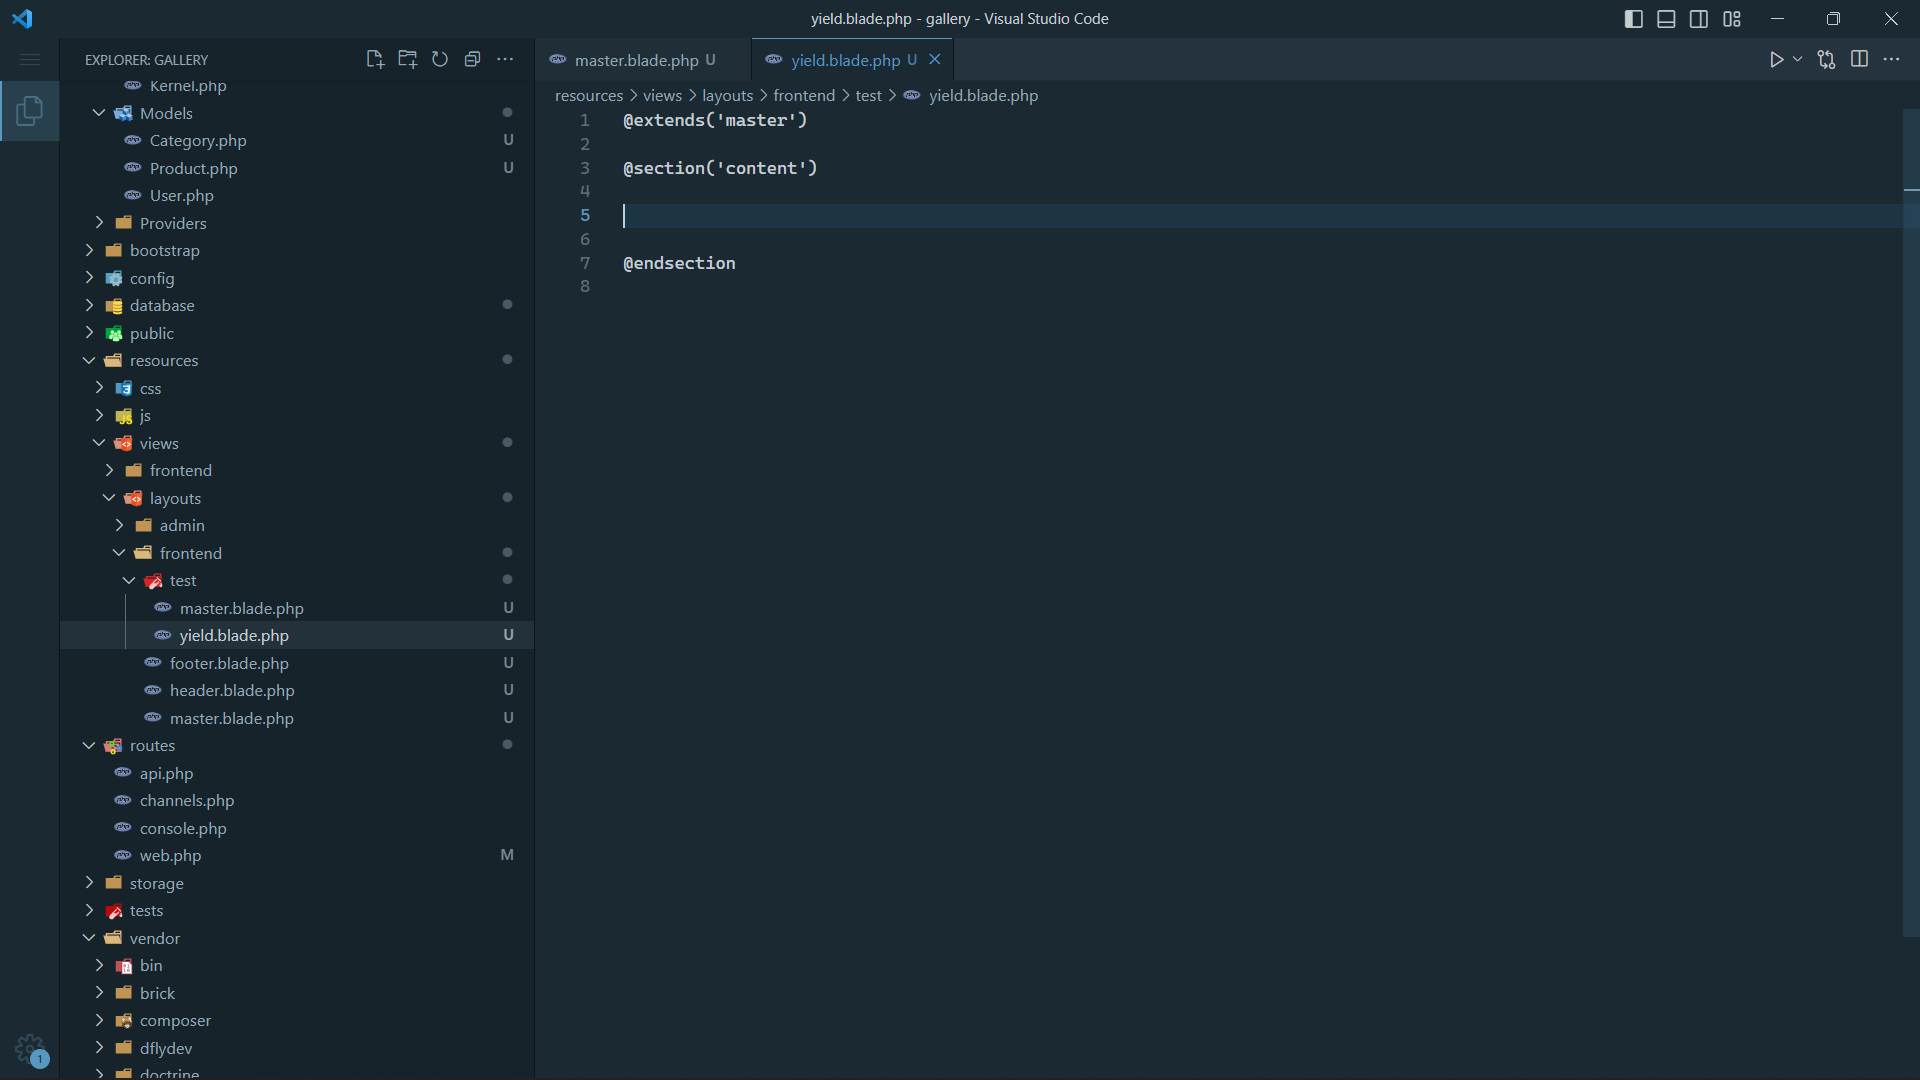The width and height of the screenshot is (1920, 1080).
Task: Expand the composer vendor folder
Action: pos(297,1021)
